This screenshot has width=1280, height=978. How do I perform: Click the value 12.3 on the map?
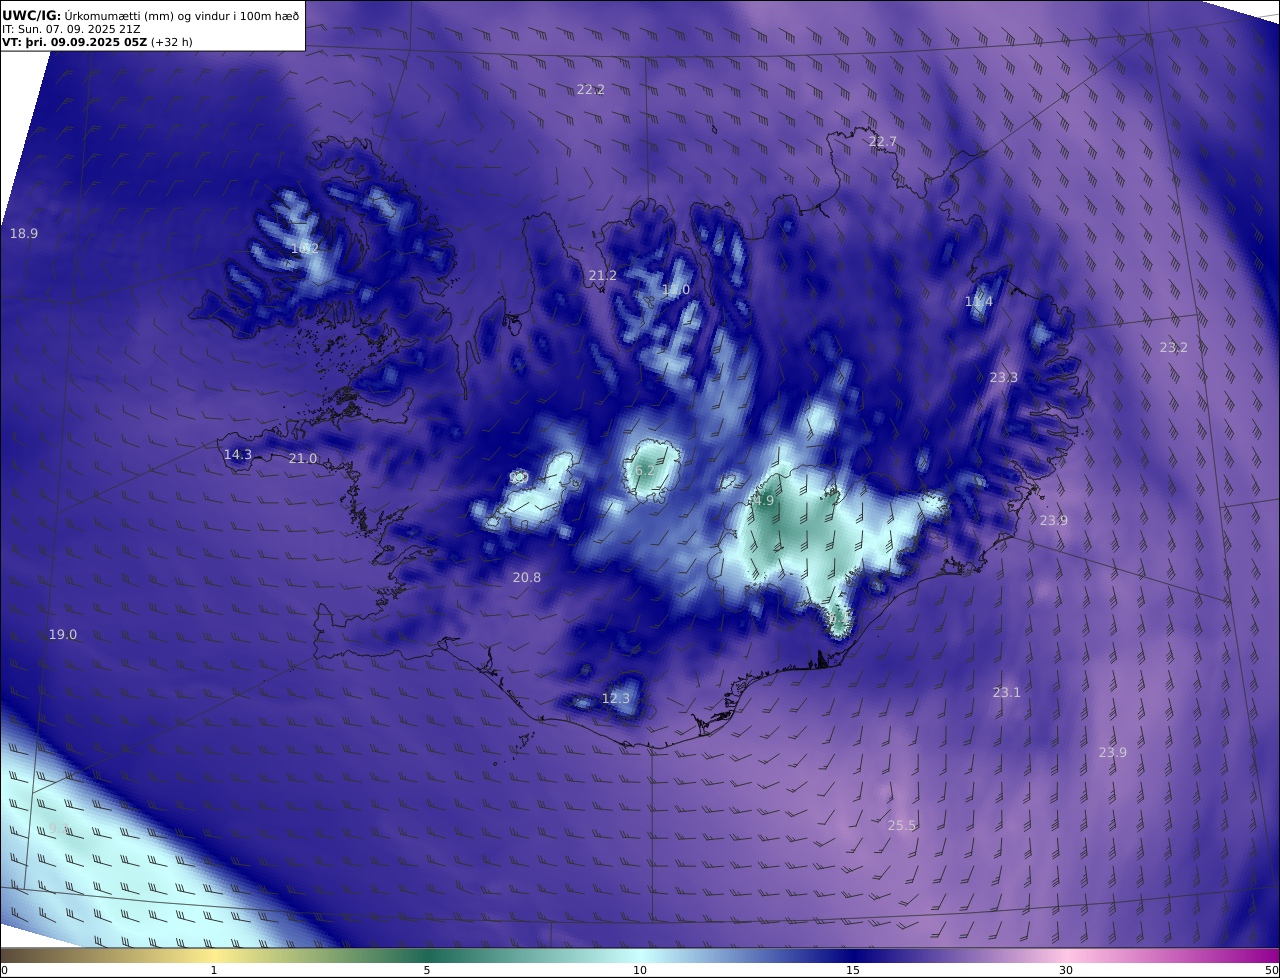616,699
